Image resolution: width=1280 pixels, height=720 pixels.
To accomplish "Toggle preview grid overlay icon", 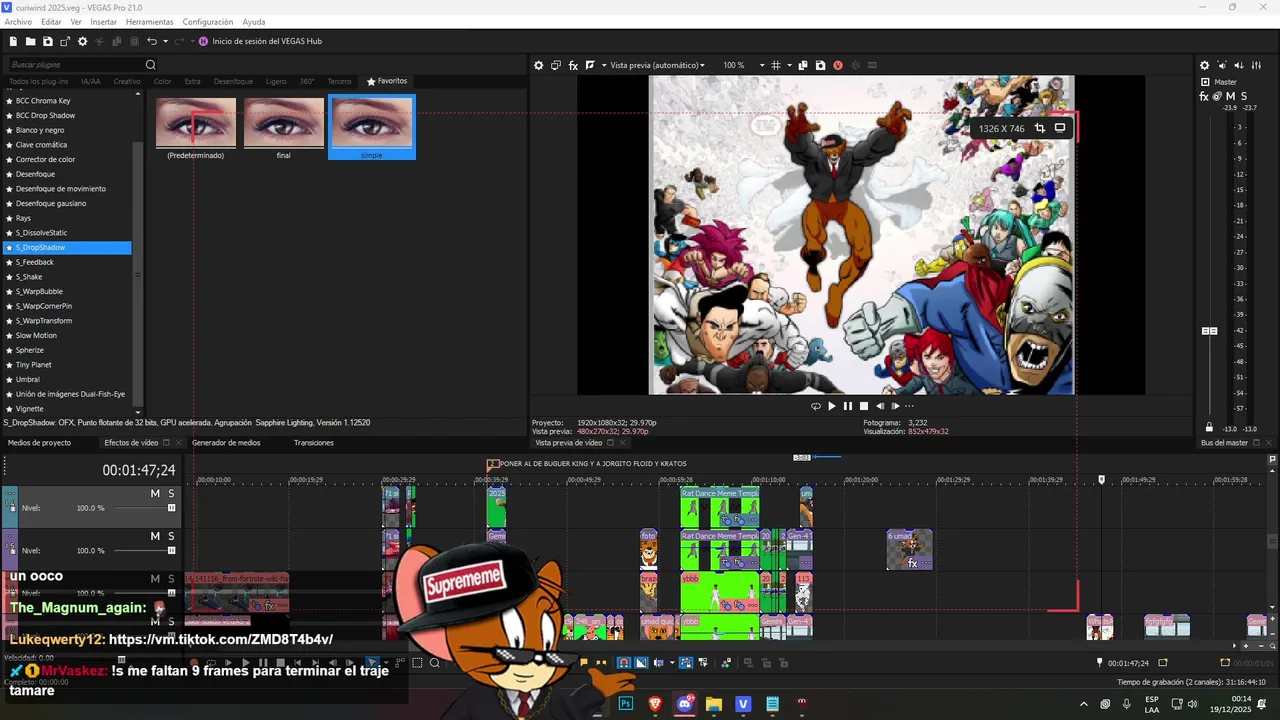I will 775,65.
